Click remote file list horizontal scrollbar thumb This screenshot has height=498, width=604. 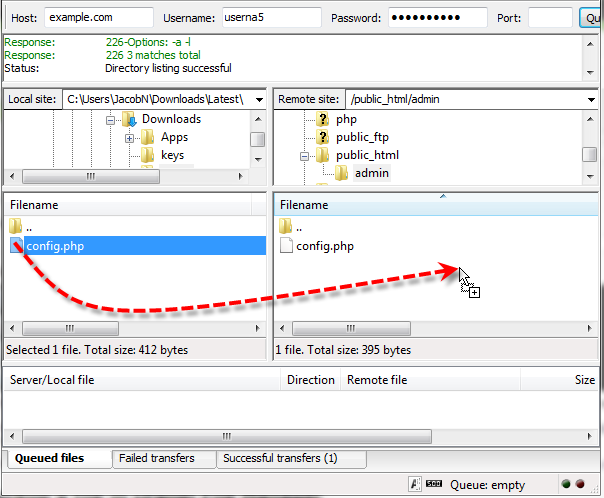(351, 329)
